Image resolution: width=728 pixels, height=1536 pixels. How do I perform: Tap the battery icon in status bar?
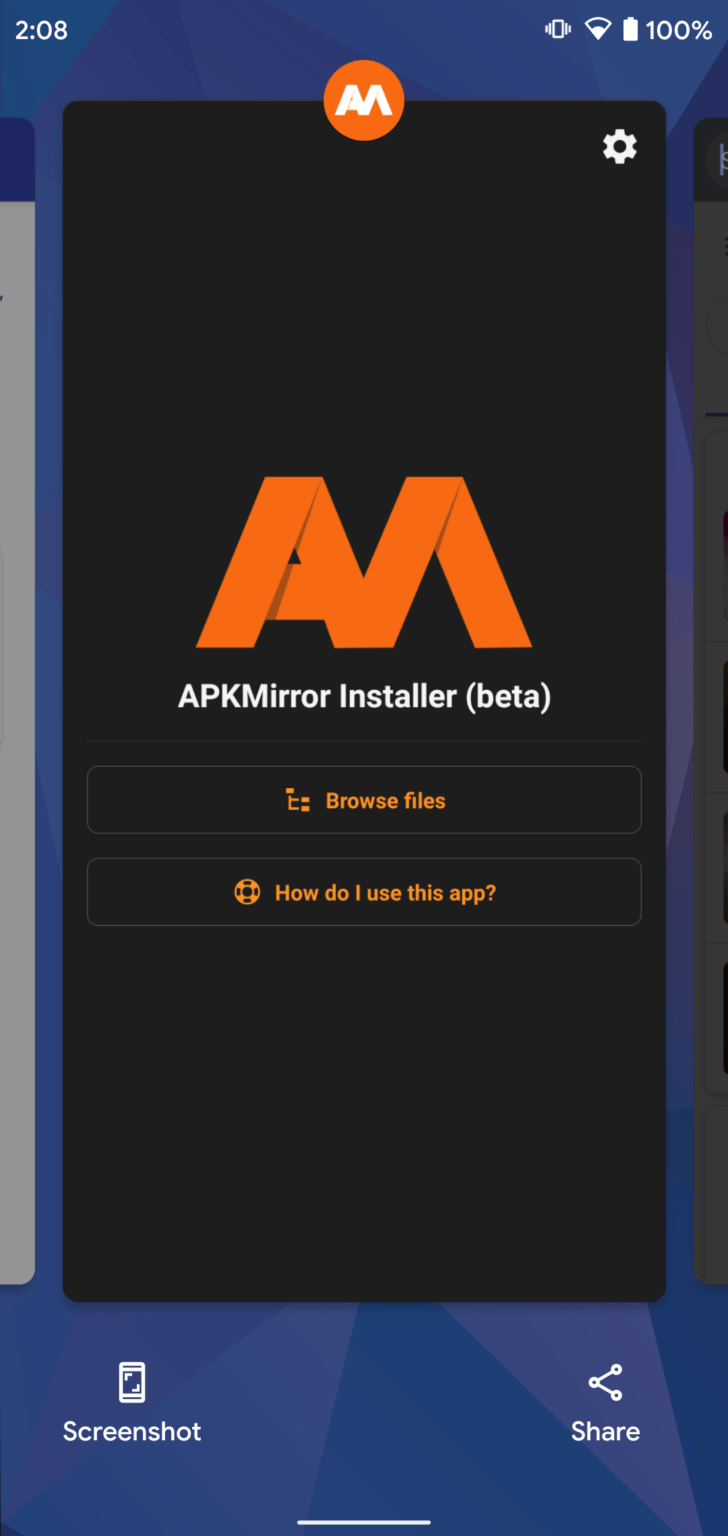point(630,30)
